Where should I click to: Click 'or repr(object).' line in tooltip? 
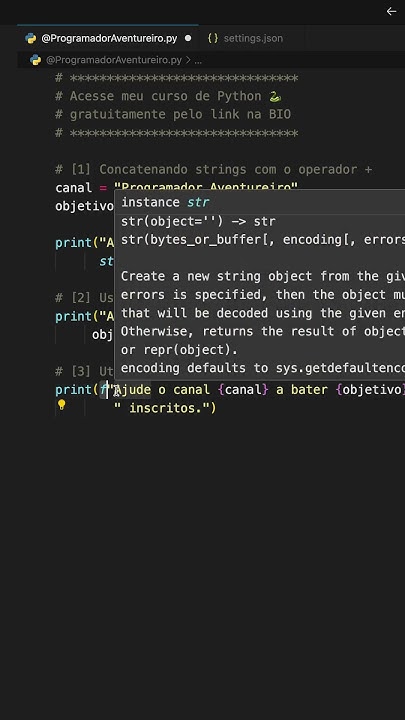coord(180,350)
